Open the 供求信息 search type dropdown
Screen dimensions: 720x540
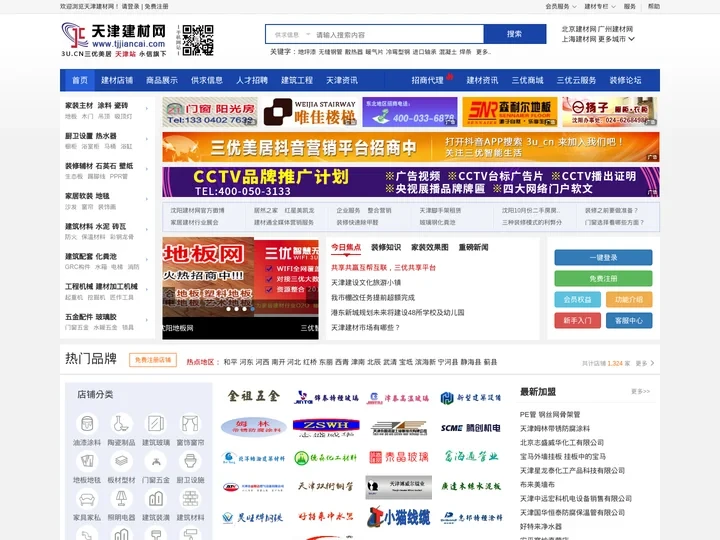pyautogui.click(x=292, y=34)
